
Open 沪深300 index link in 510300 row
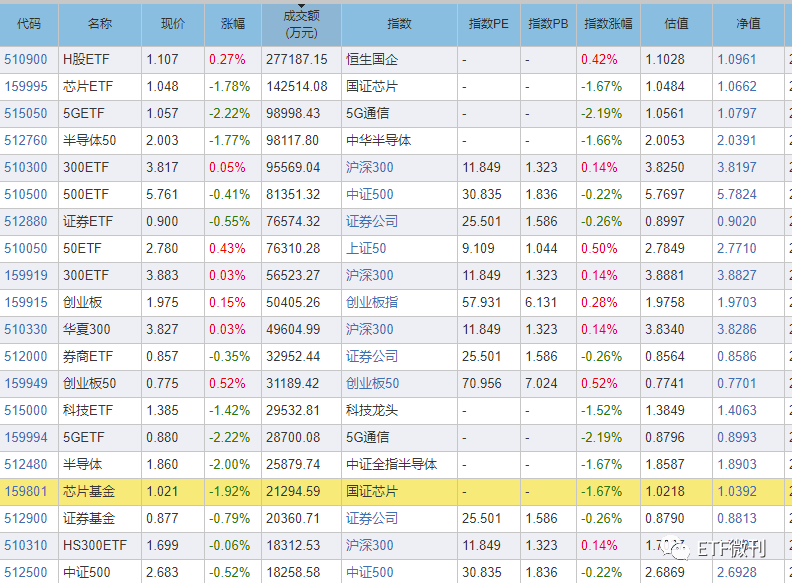tap(370, 167)
